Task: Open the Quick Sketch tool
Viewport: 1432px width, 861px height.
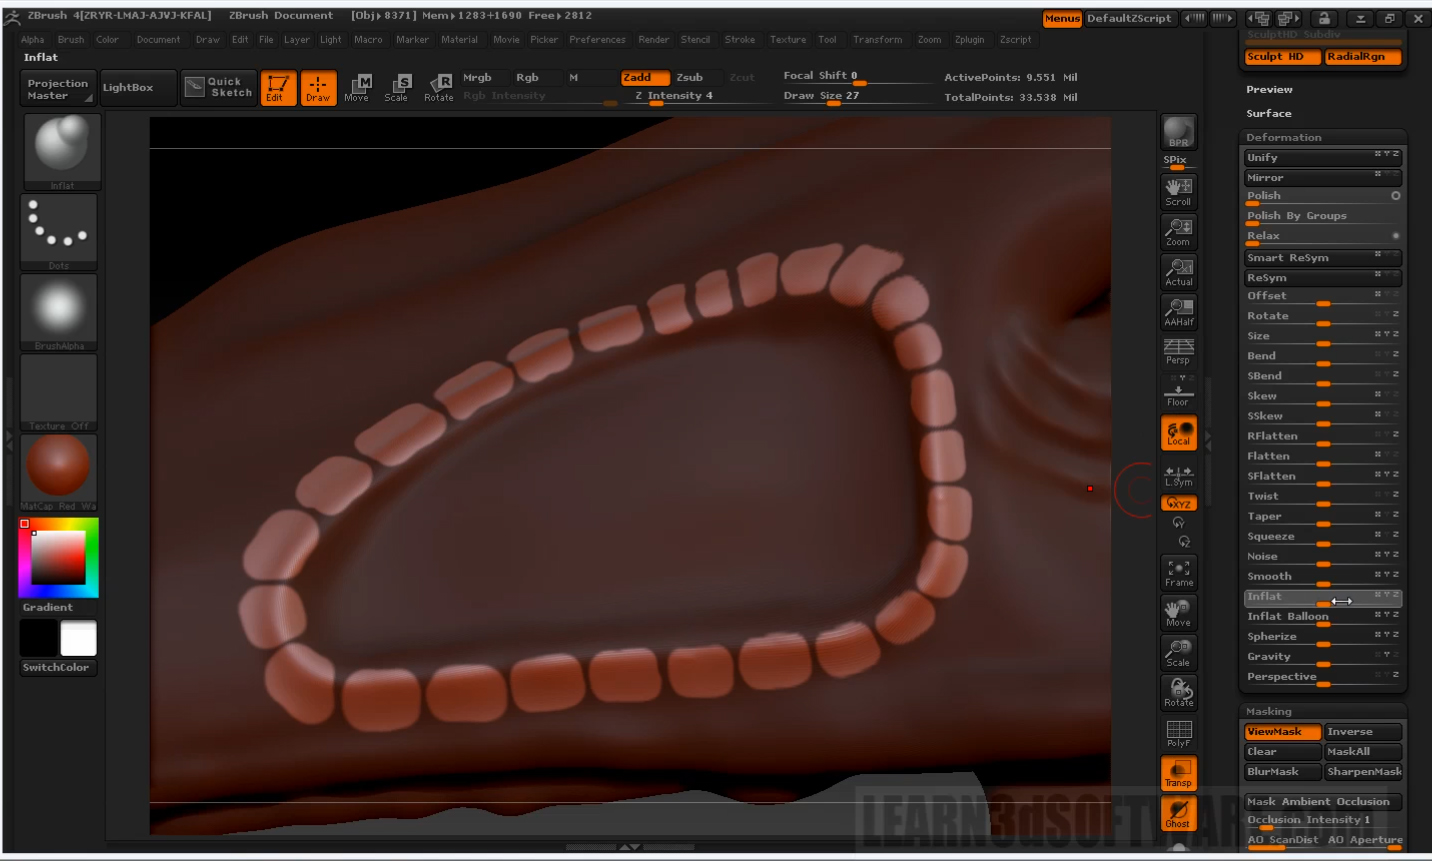Action: (x=219, y=88)
